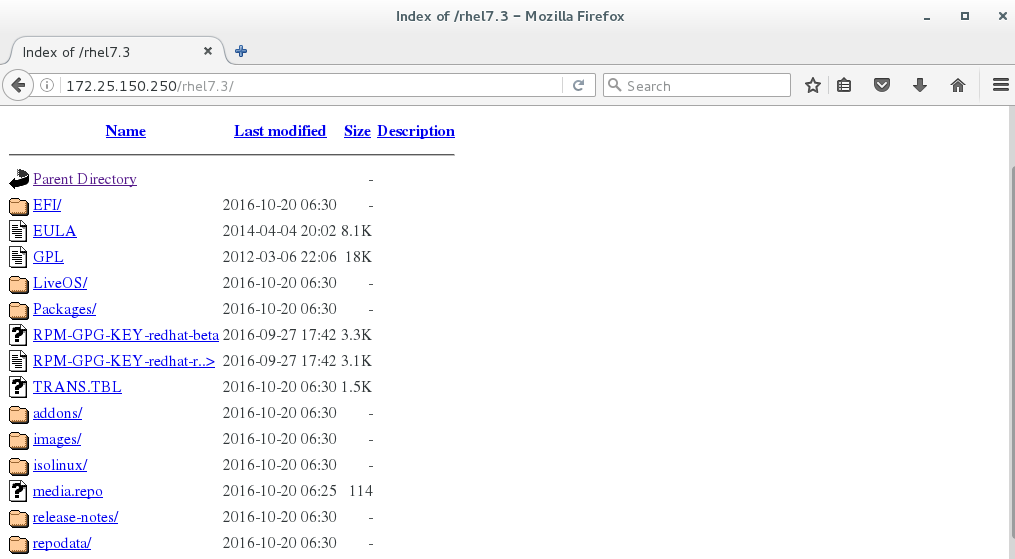Viewport: 1015px width, 559px height.
Task: Maximize the Firefox window
Action: tap(965, 16)
